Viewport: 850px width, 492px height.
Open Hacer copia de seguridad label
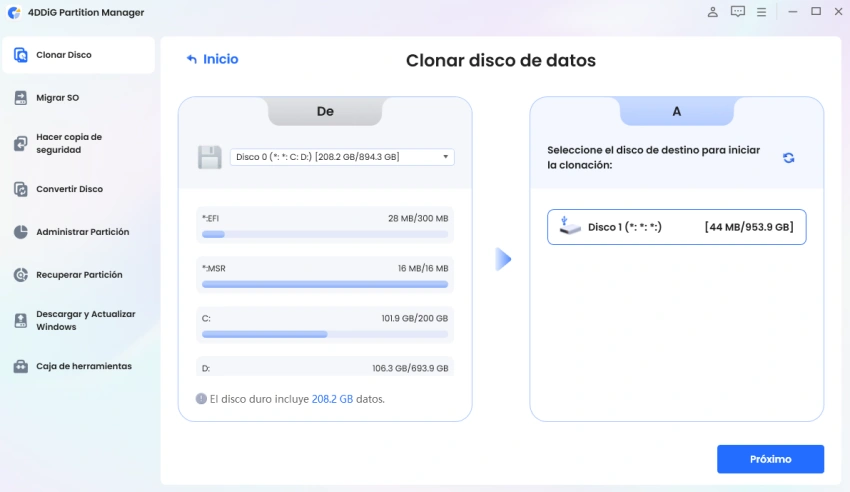[x=69, y=143]
